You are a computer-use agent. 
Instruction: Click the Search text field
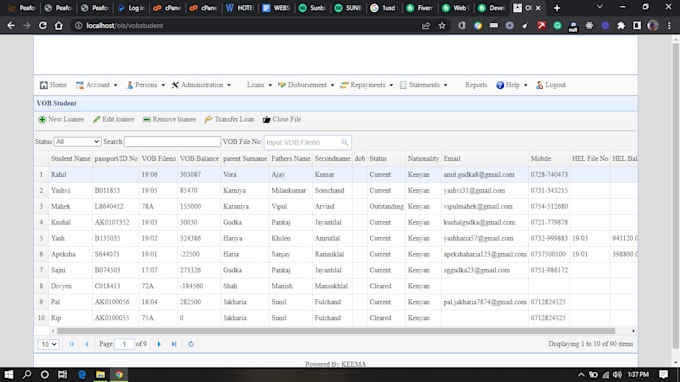click(172, 141)
